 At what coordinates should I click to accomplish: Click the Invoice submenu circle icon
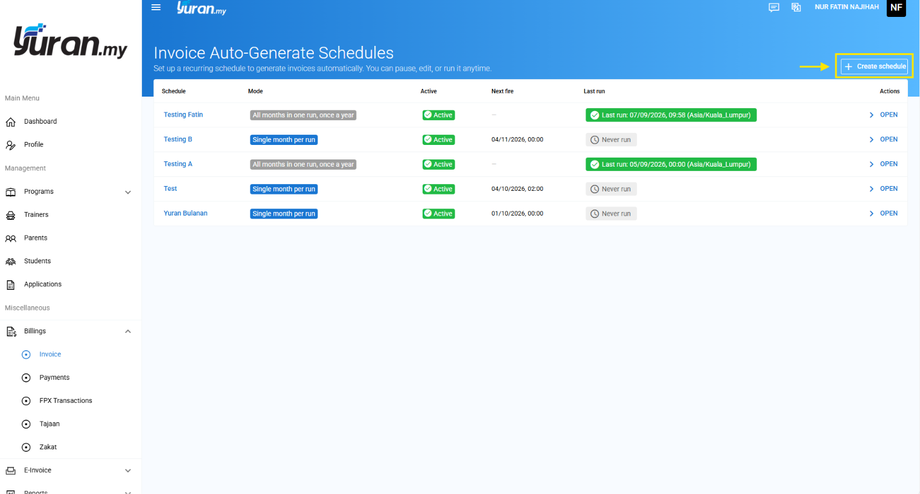pyautogui.click(x=26, y=355)
